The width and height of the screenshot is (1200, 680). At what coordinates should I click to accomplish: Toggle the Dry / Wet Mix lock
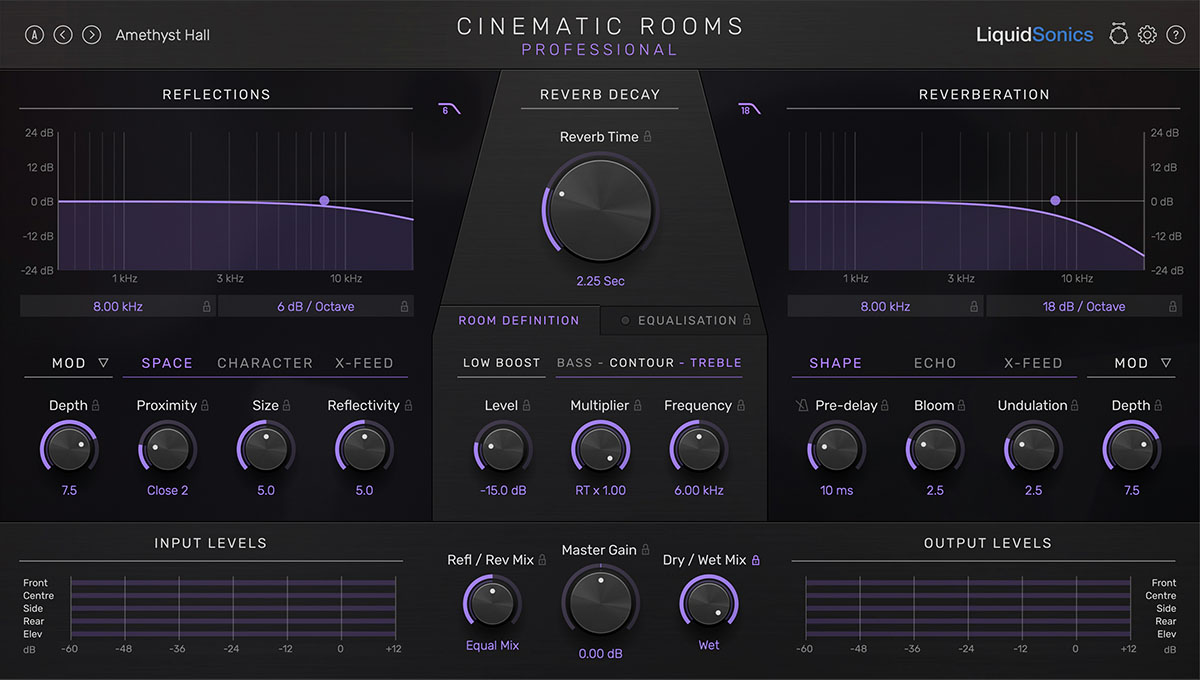click(755, 560)
